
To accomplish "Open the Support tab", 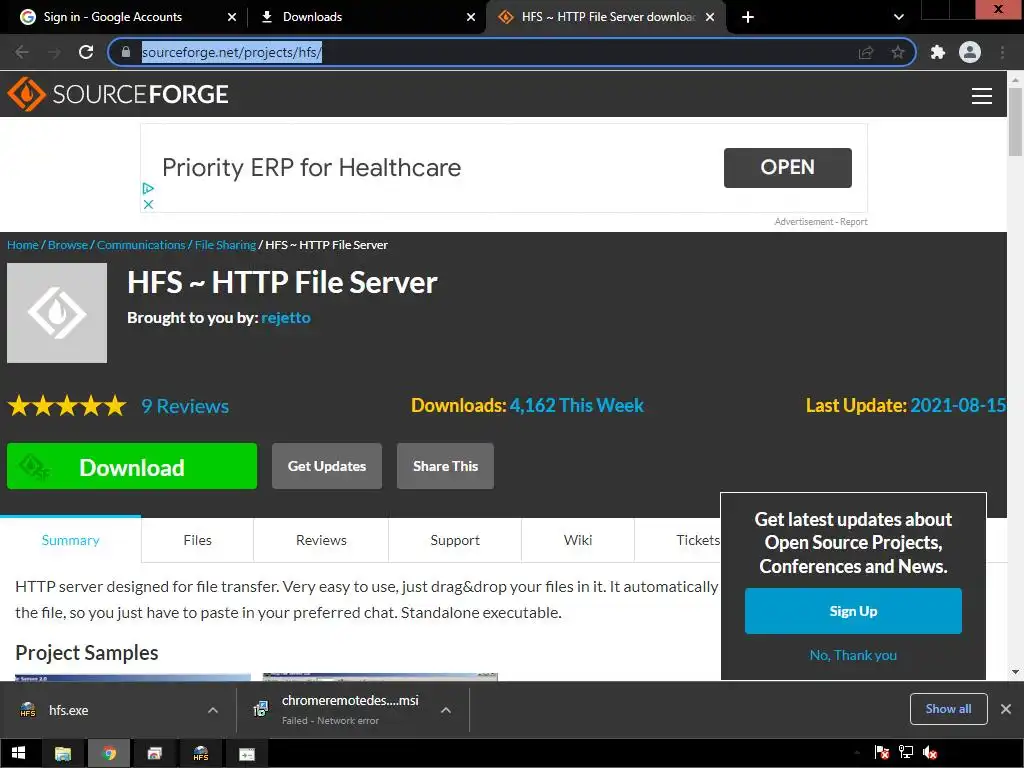I will pos(455,540).
